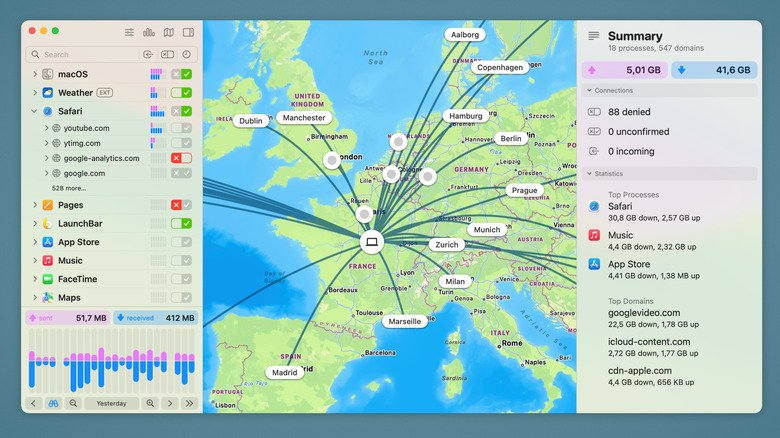Click the Summary list icon
Viewport: 780px width, 438px height.
tap(593, 36)
